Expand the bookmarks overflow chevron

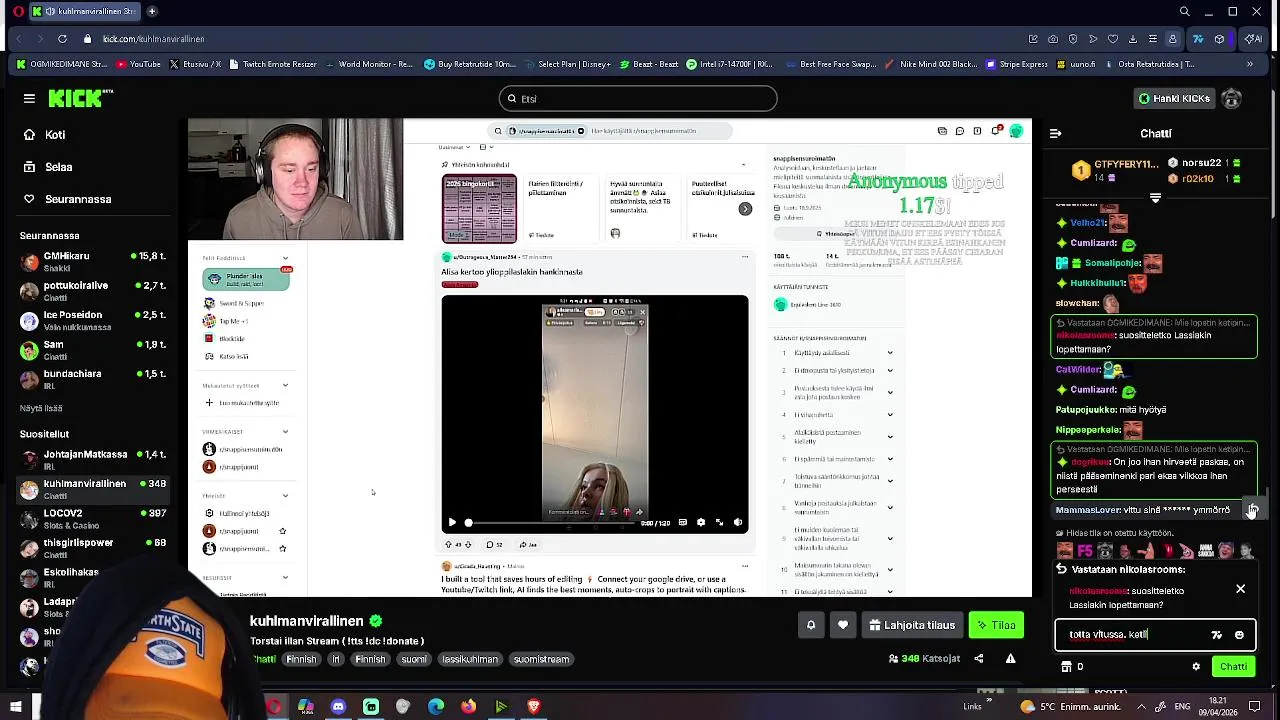(x=1249, y=64)
